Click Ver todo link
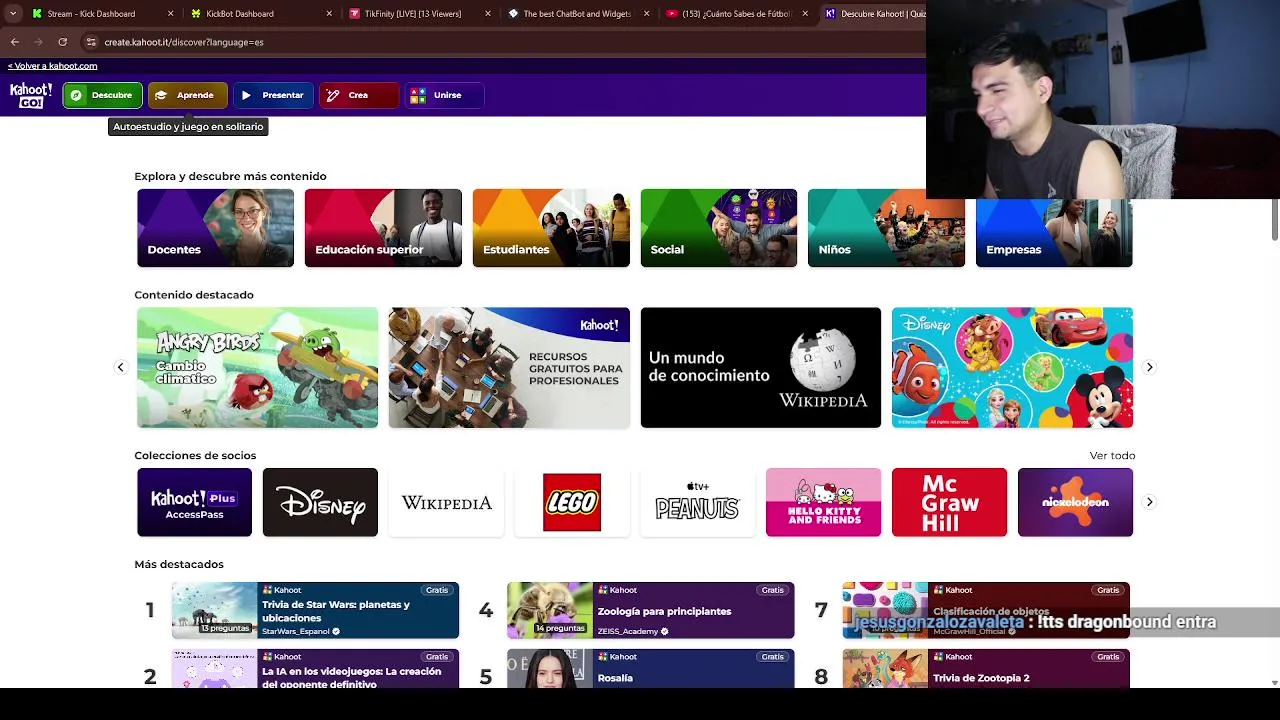This screenshot has width=1280, height=720. click(1112, 455)
